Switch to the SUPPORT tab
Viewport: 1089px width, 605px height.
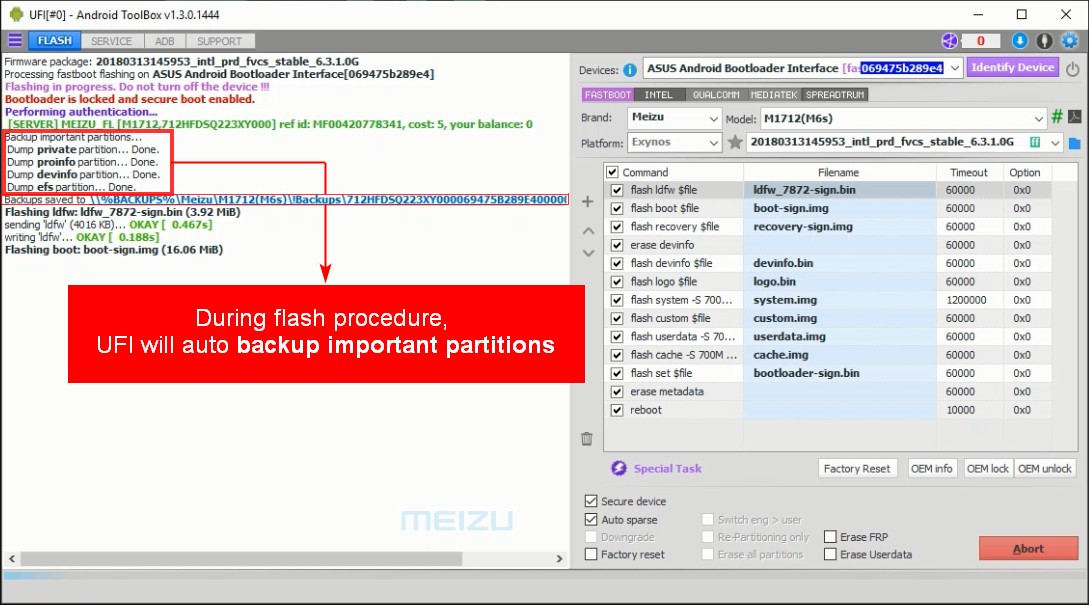pyautogui.click(x=219, y=41)
